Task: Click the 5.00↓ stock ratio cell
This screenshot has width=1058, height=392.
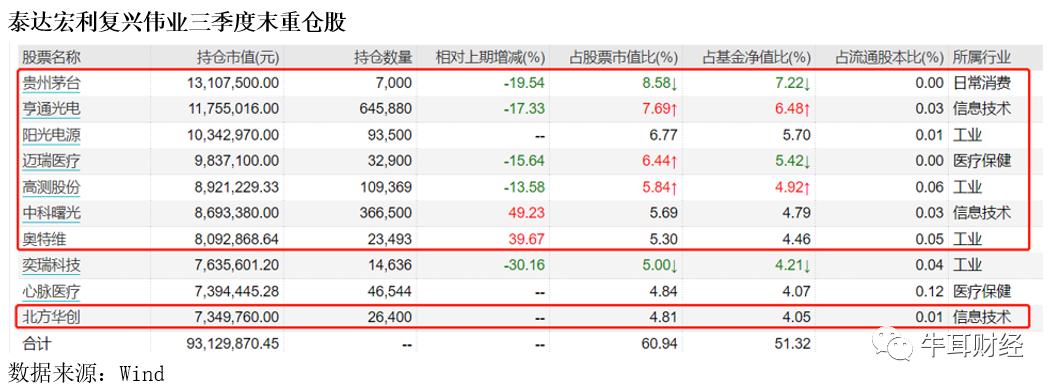Action: 660,265
